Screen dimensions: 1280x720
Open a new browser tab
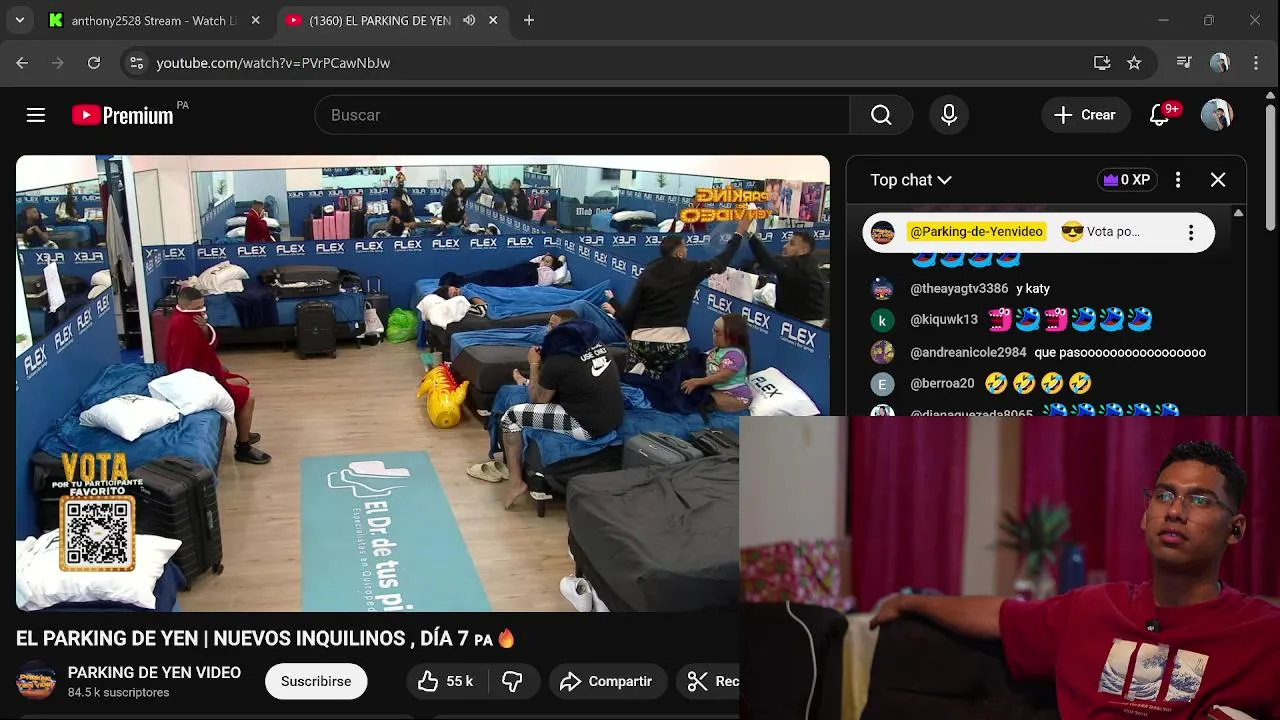click(529, 20)
